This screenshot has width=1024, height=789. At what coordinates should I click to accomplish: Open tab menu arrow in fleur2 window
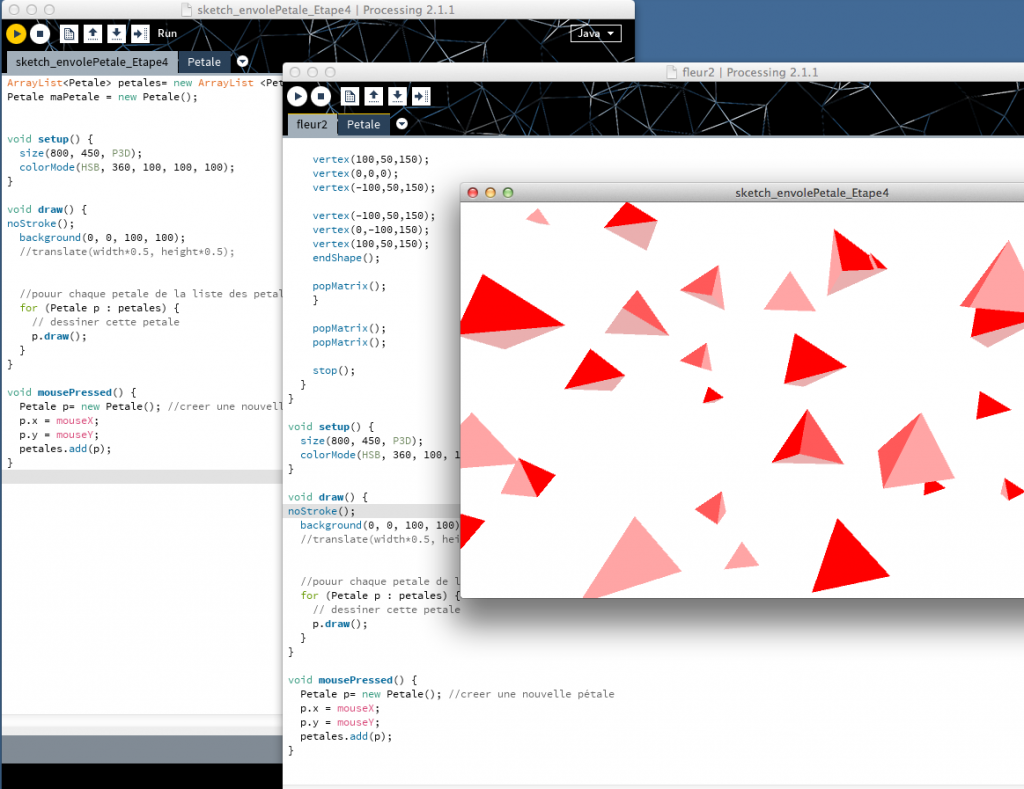(402, 125)
